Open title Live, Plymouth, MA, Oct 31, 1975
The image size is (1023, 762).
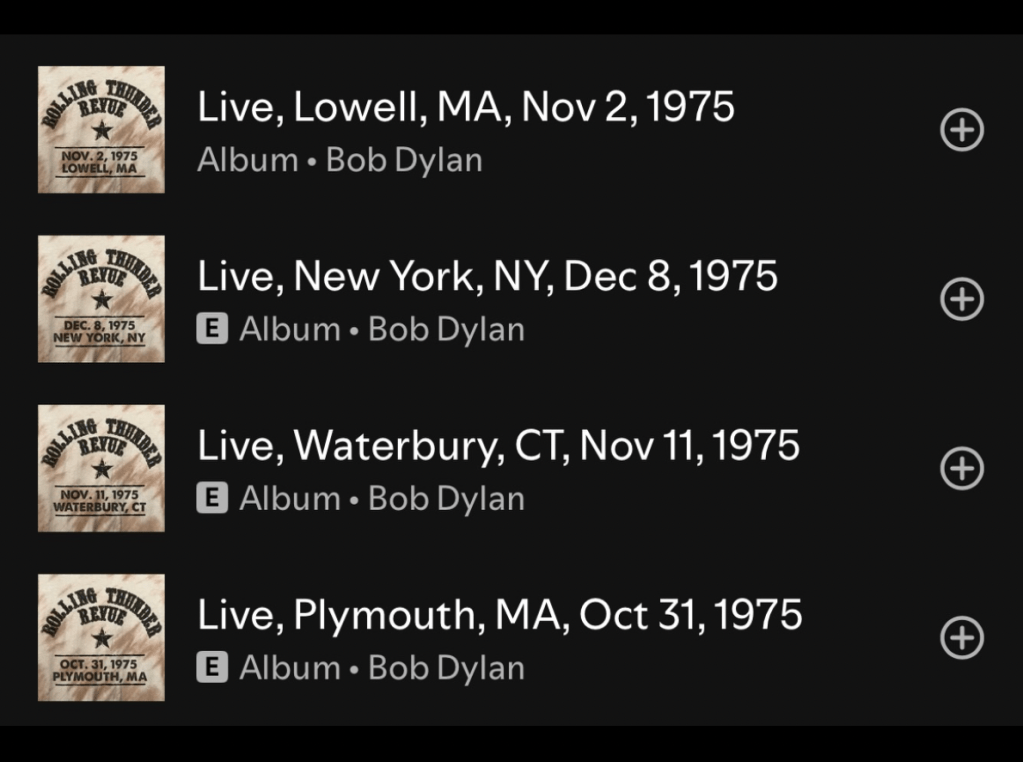pos(500,614)
